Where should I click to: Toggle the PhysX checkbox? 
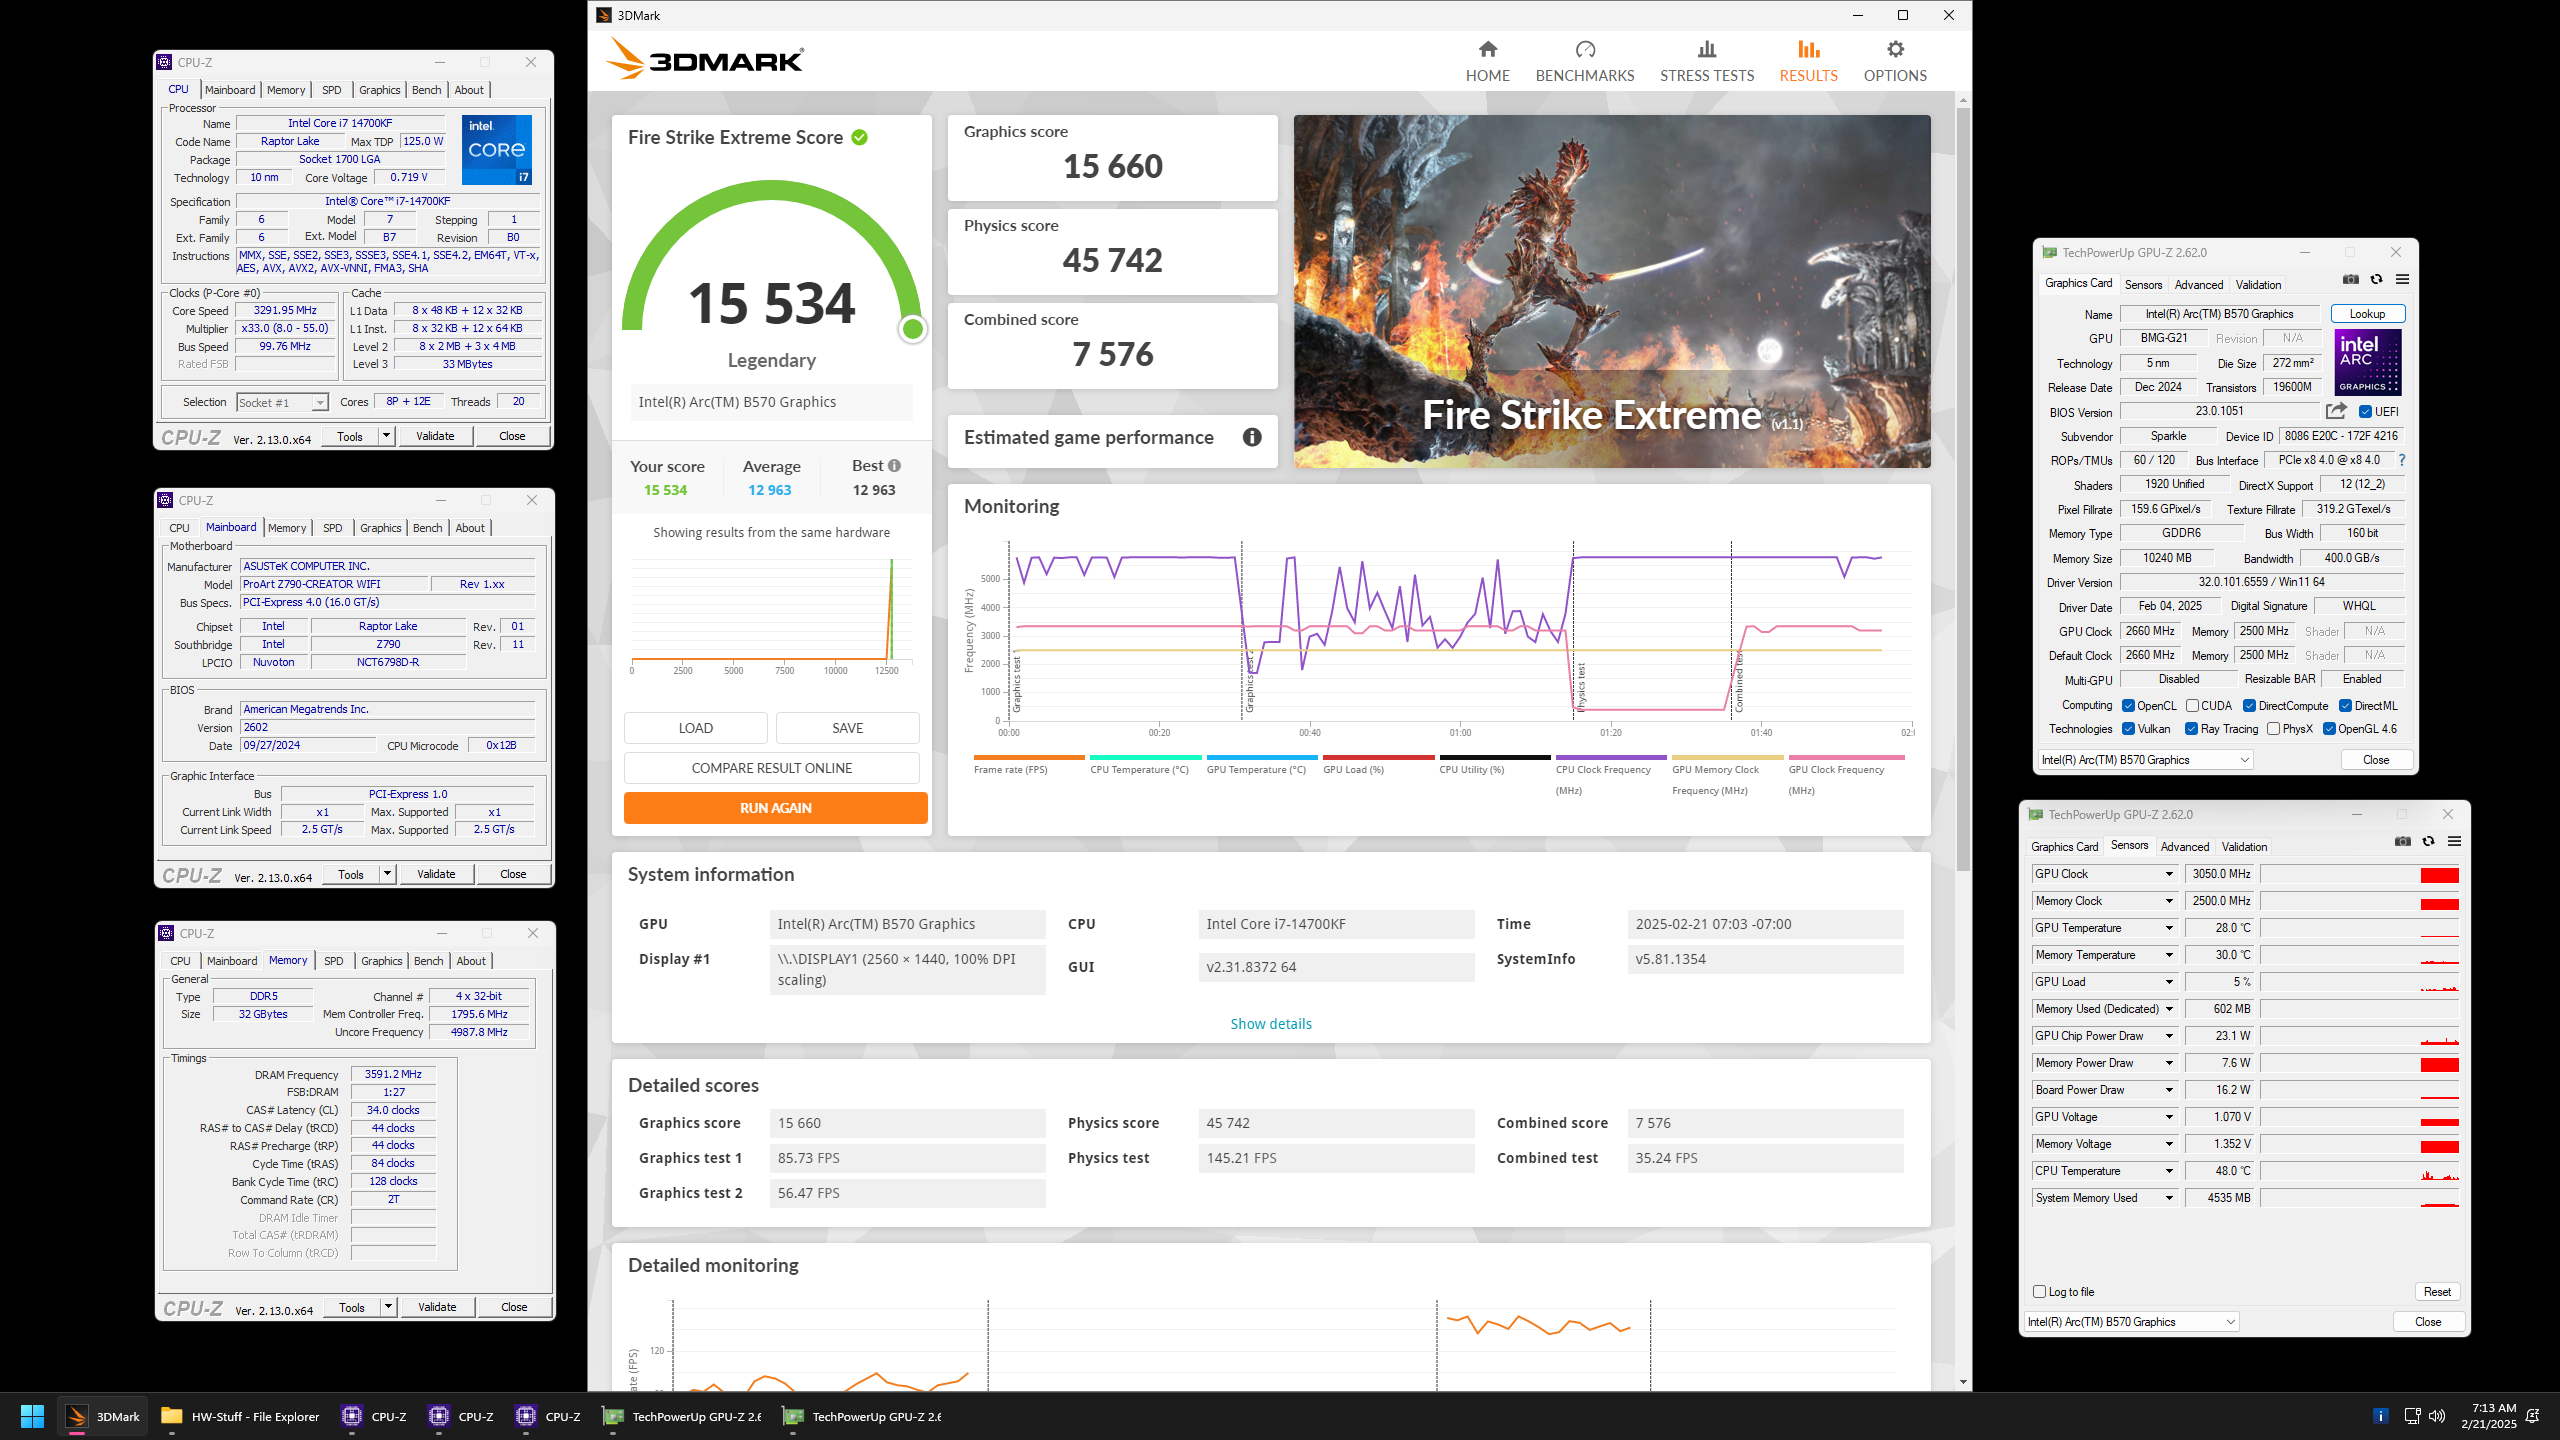tap(2273, 728)
